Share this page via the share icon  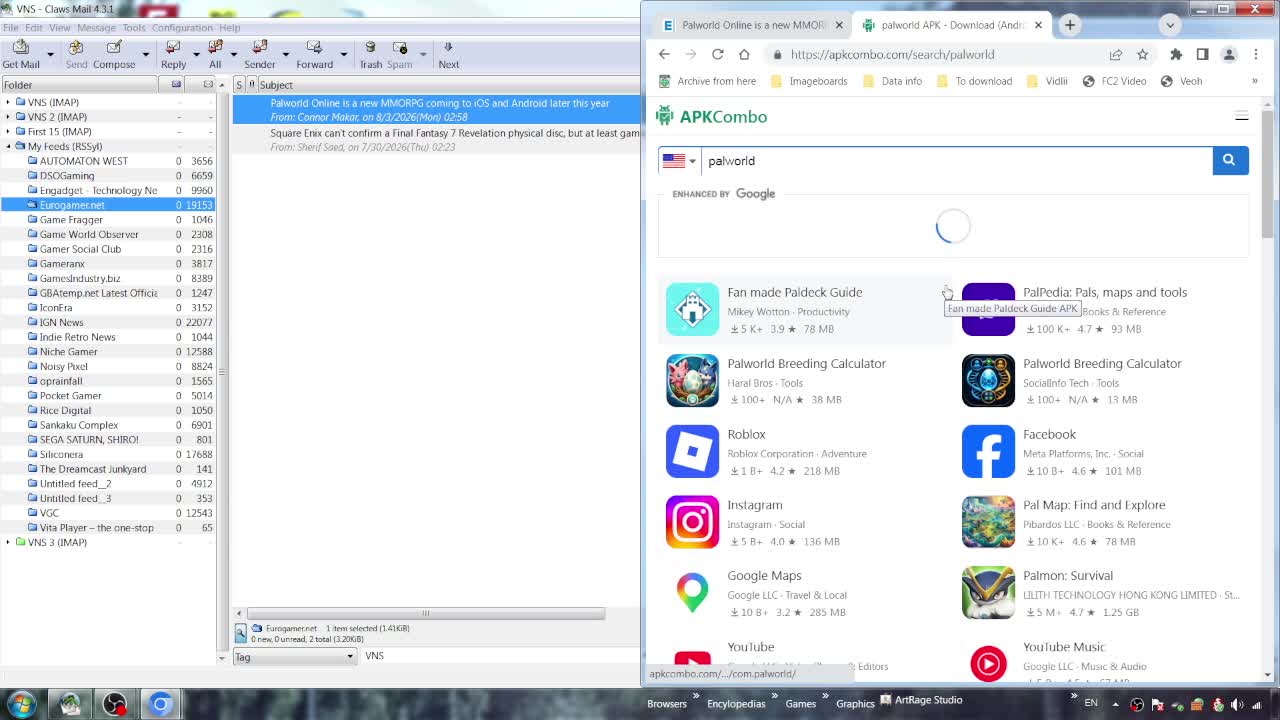coord(1115,54)
